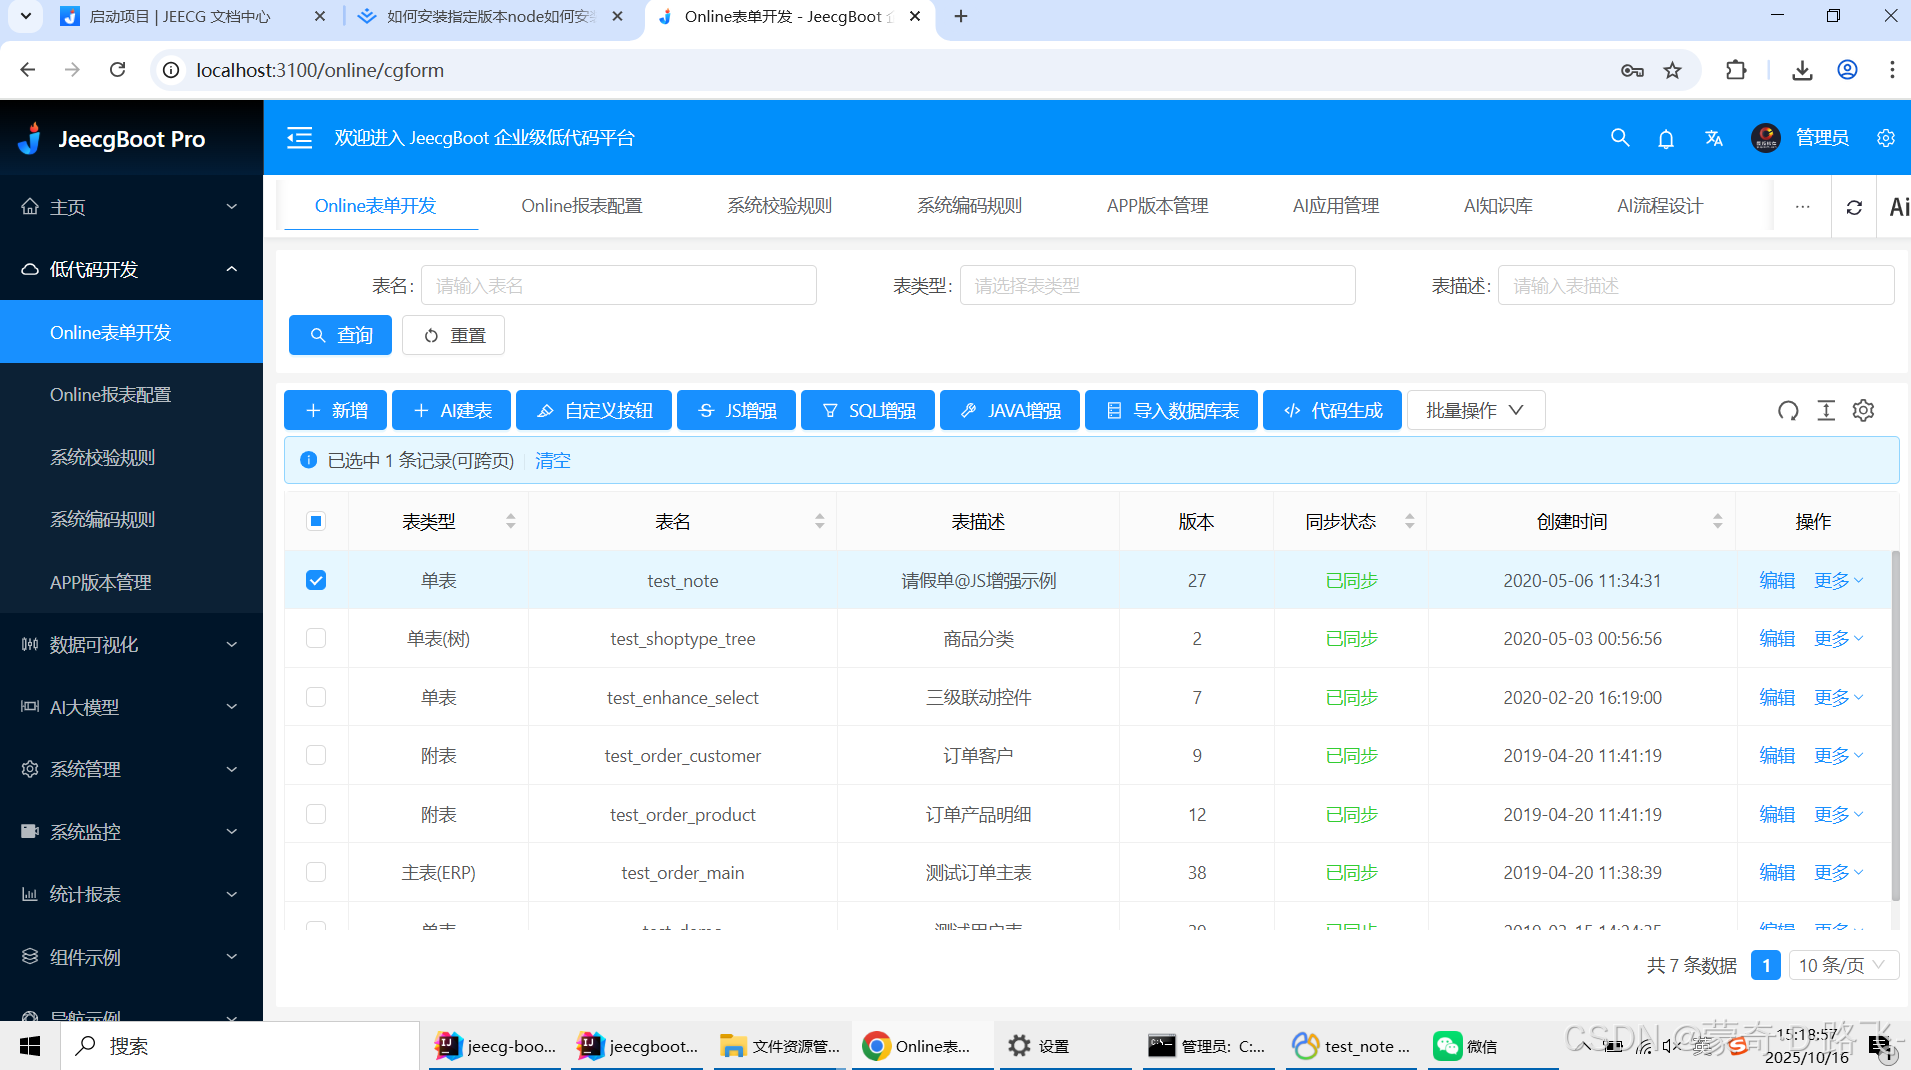1911x1070 pixels.
Task: Switch to the Online报表配置 tab
Action: [581, 206]
